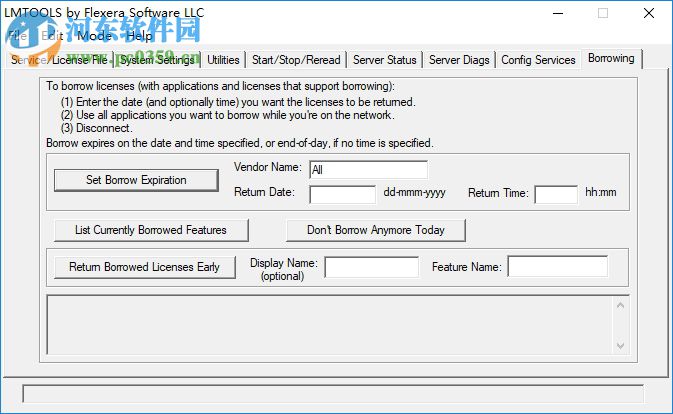Switch to the Utilities tab

[x=223, y=60]
